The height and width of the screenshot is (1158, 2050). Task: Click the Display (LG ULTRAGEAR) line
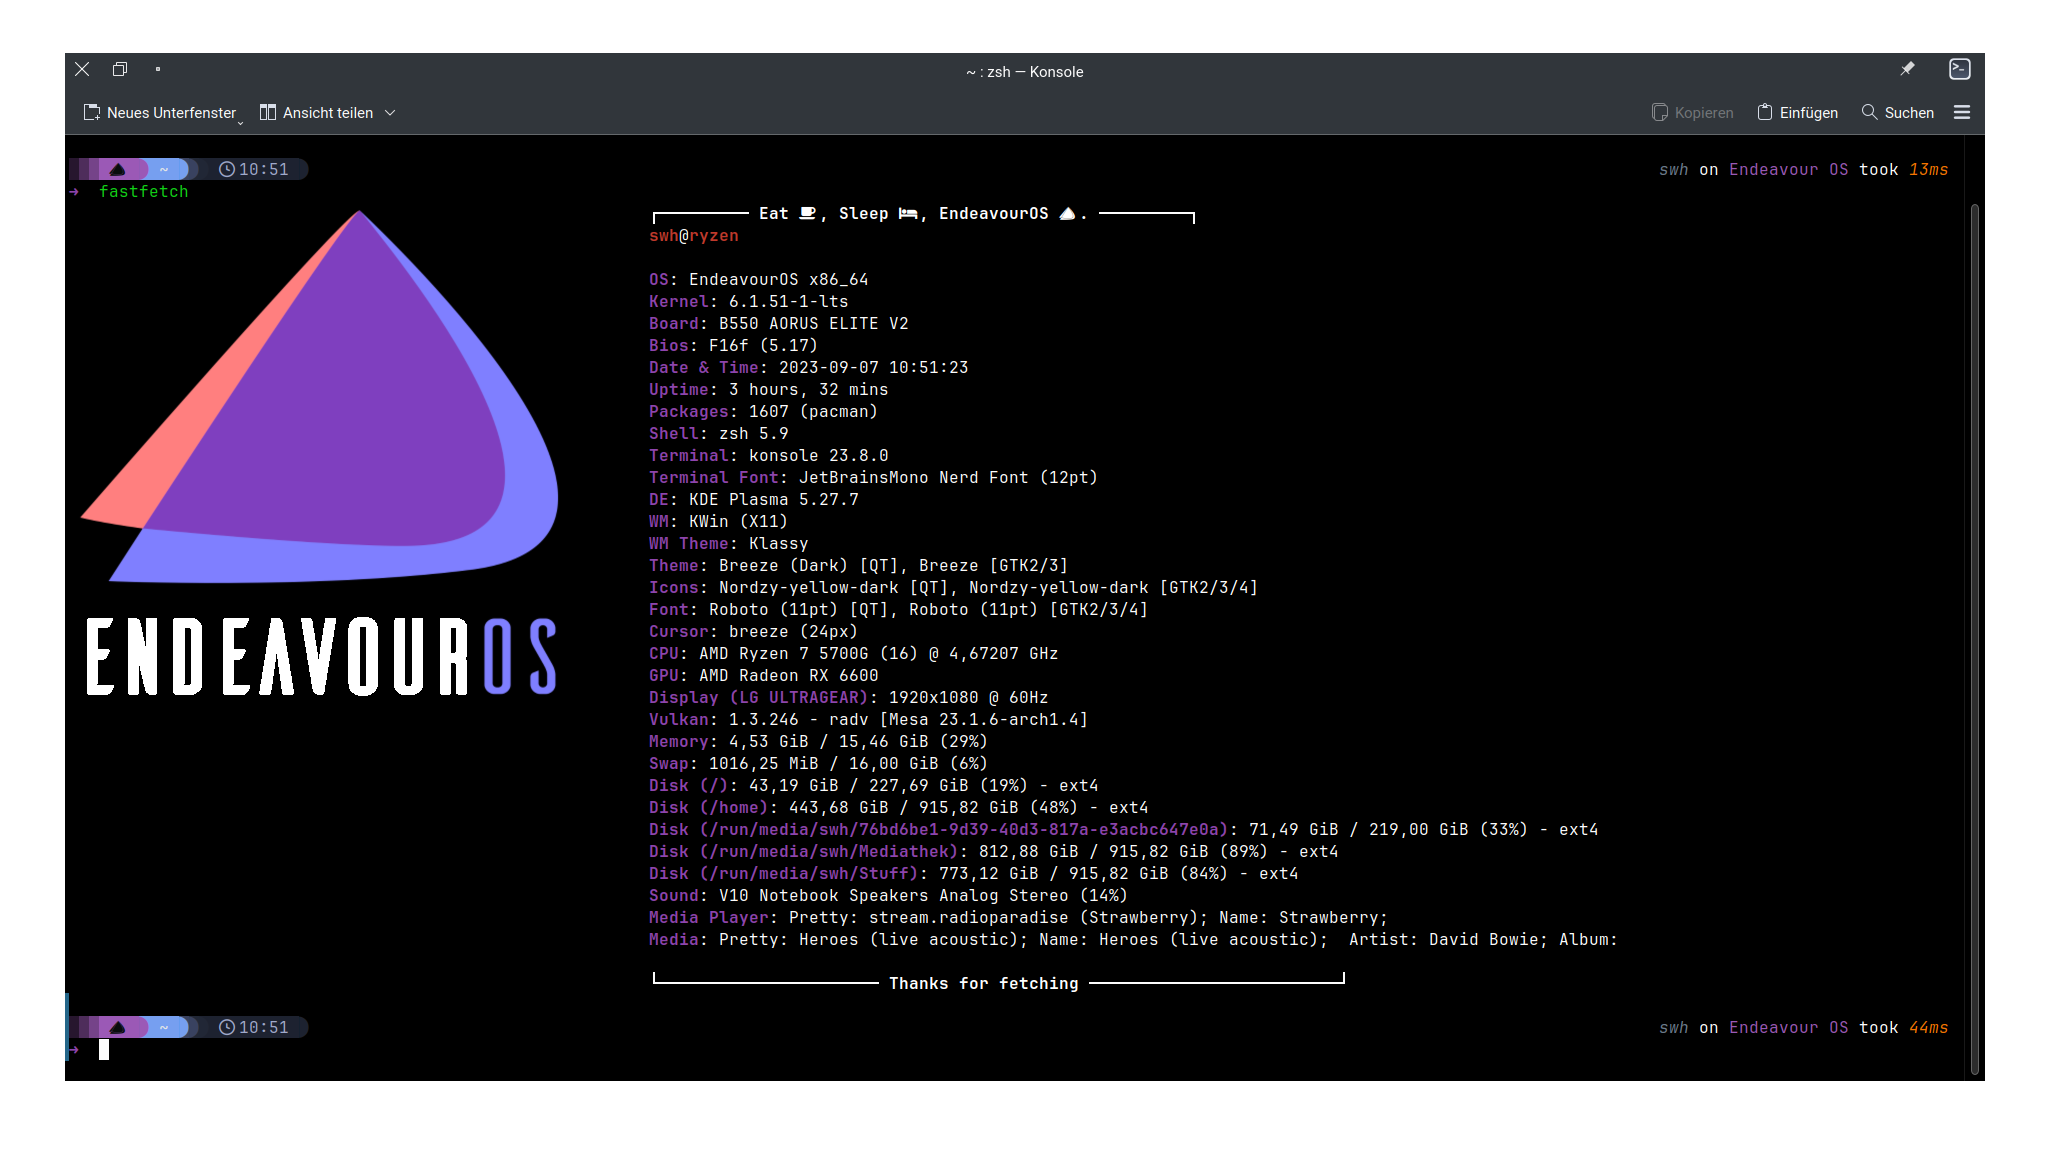(x=849, y=698)
